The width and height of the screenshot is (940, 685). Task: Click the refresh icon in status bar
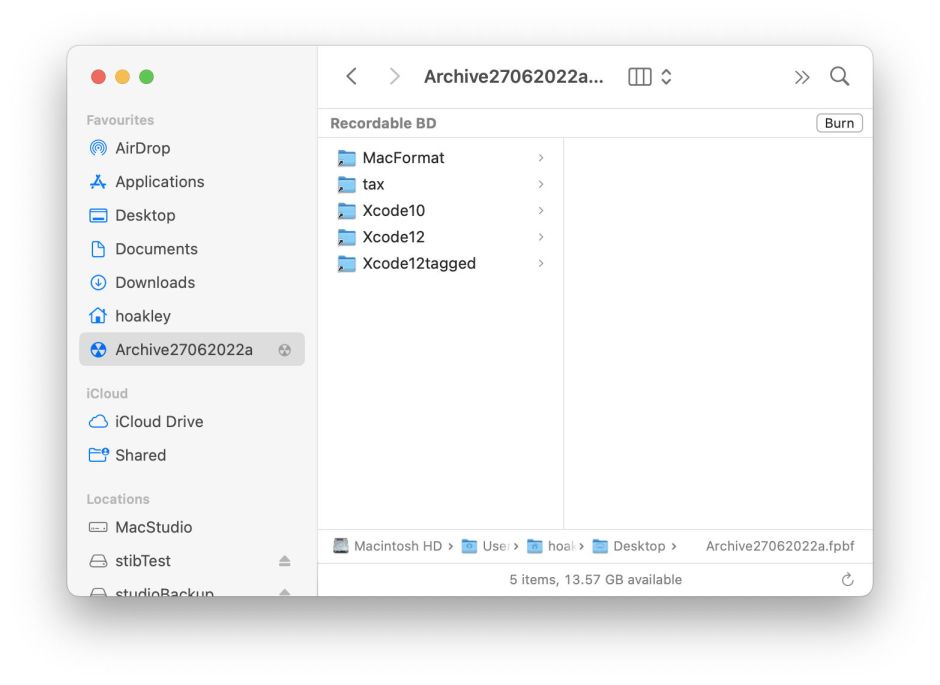(847, 580)
